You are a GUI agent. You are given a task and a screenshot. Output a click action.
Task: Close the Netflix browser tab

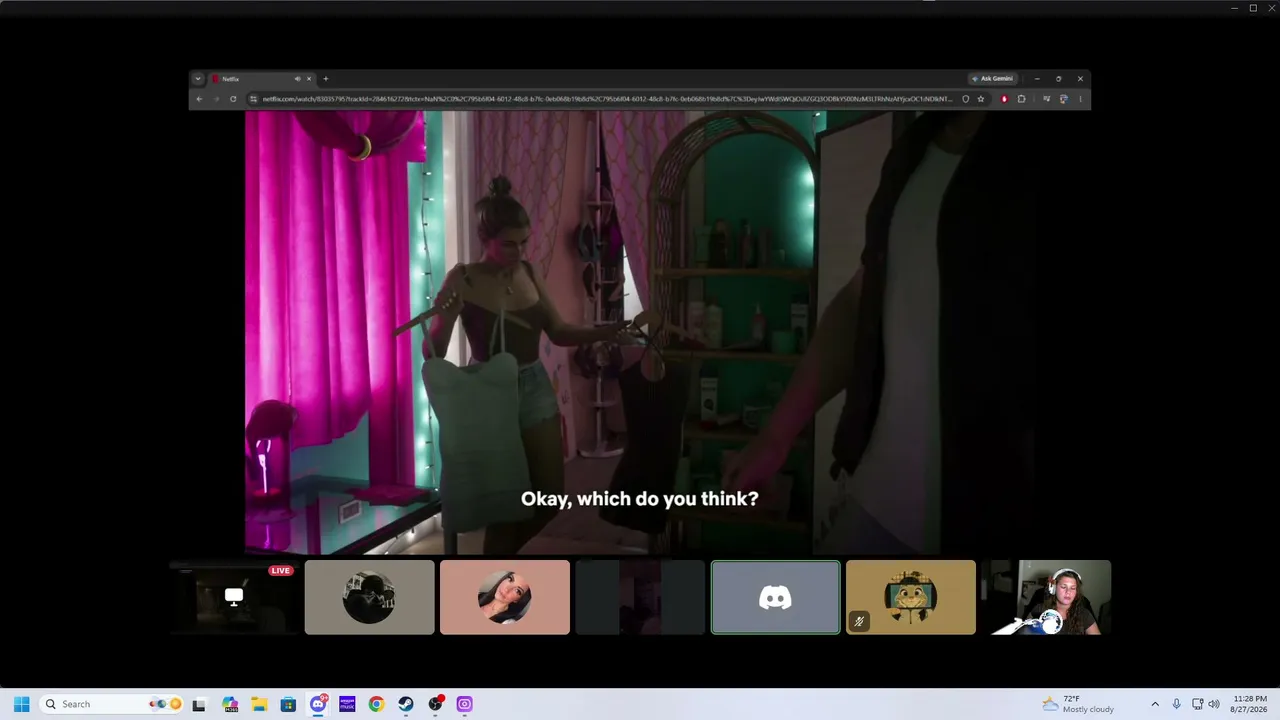(x=309, y=79)
